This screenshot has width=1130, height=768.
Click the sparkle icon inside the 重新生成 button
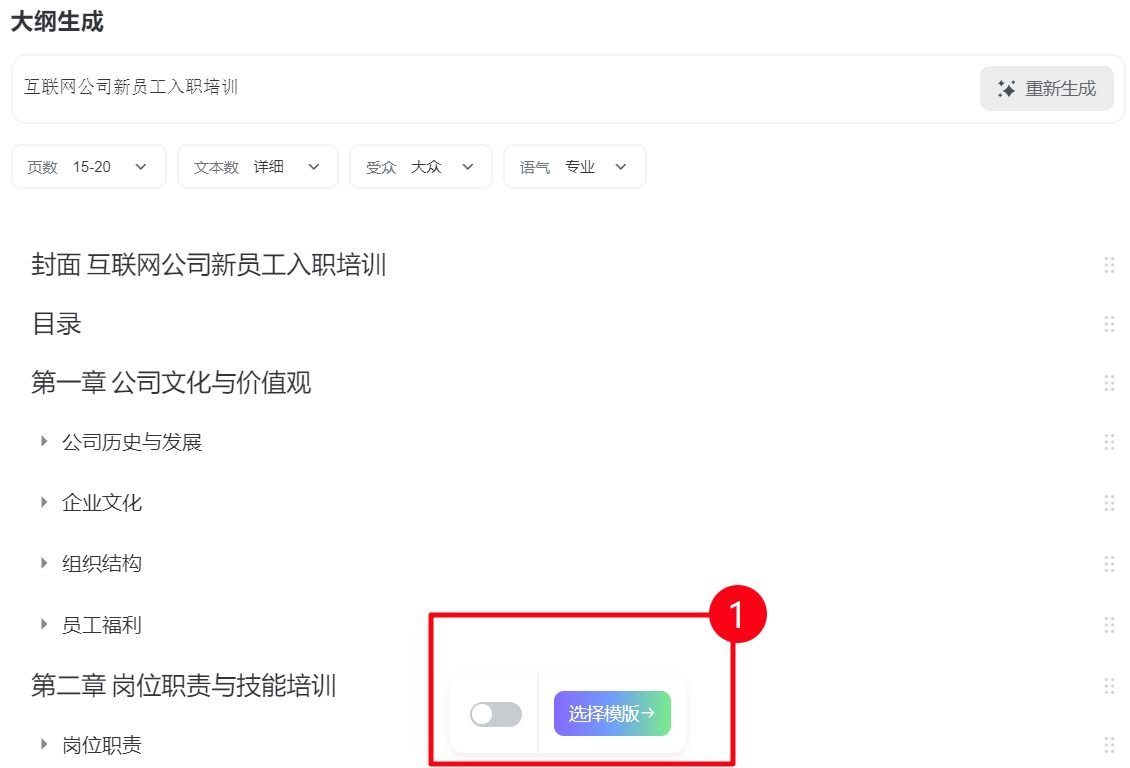(1005, 89)
